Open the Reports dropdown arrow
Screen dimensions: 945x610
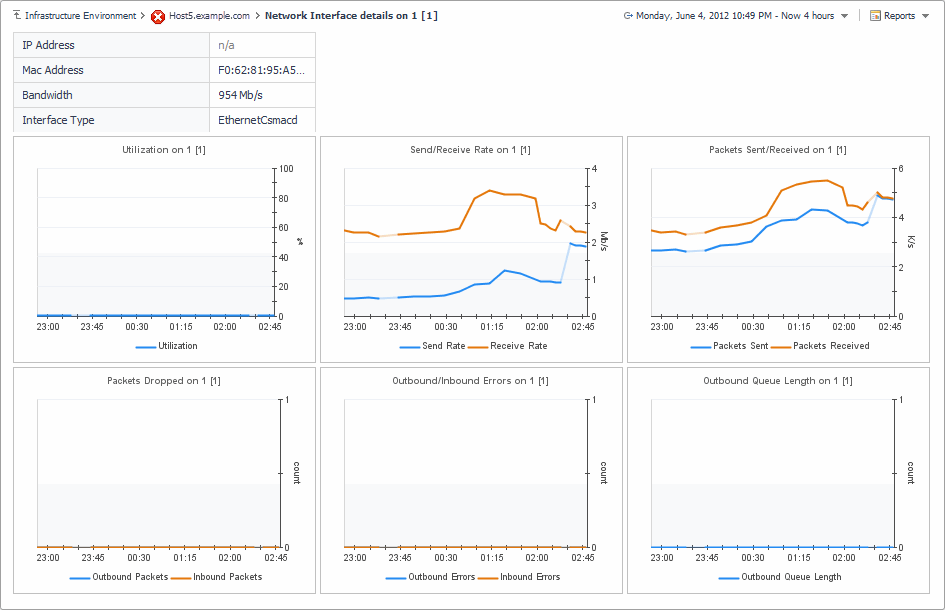pyautogui.click(x=926, y=17)
